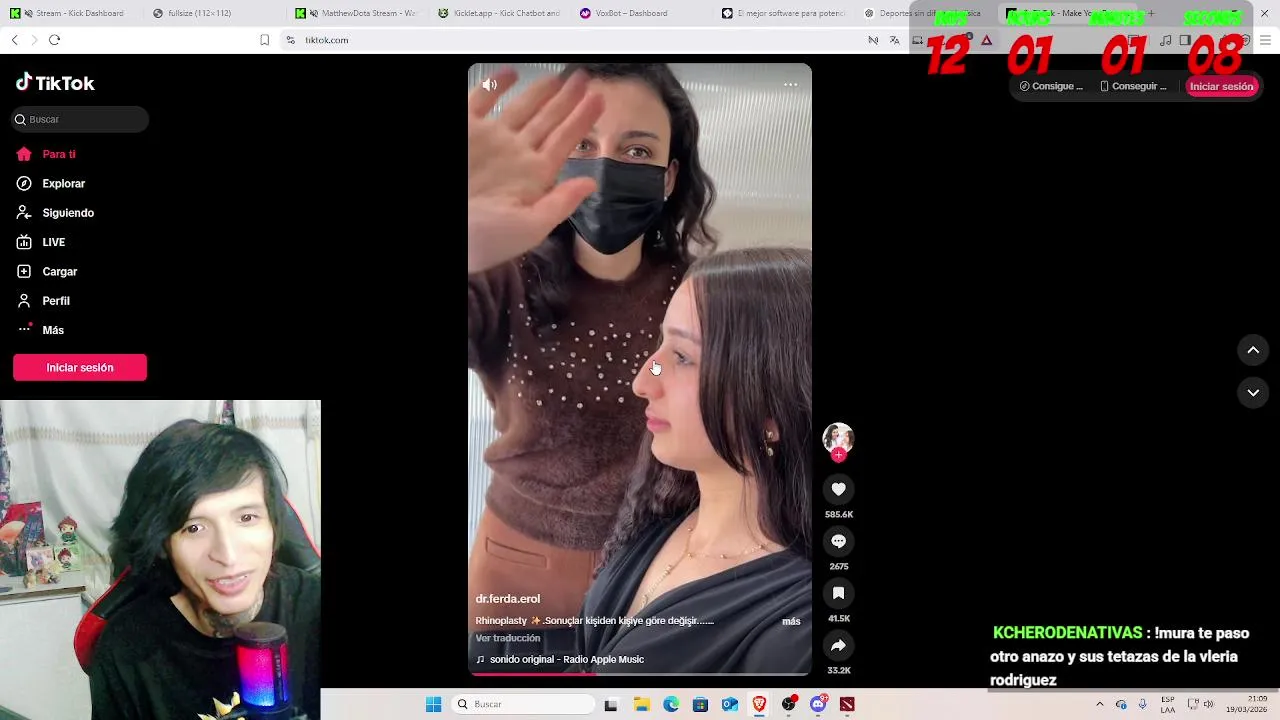The width and height of the screenshot is (1280, 720).
Task: Open Microsoft Edge from the taskbar
Action: 671,704
